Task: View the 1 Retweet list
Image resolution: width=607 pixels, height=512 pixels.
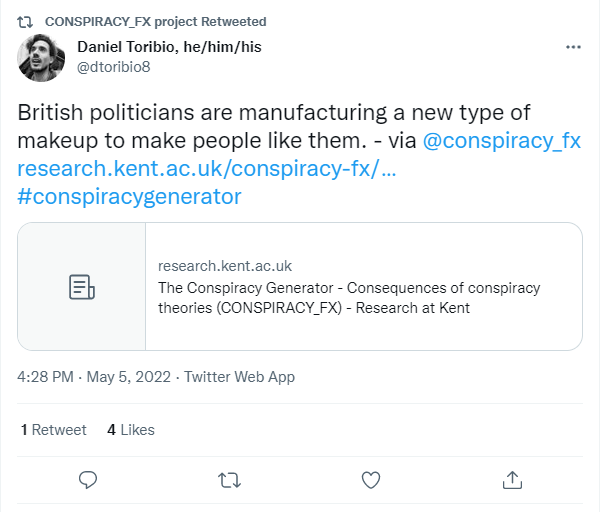Action: click(53, 430)
